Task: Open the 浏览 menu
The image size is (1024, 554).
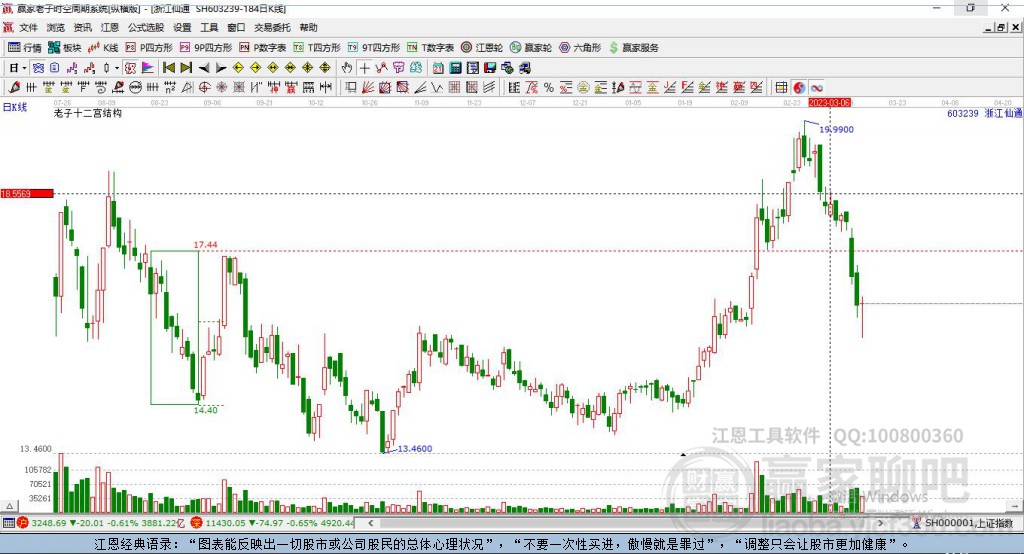Action: click(56, 27)
